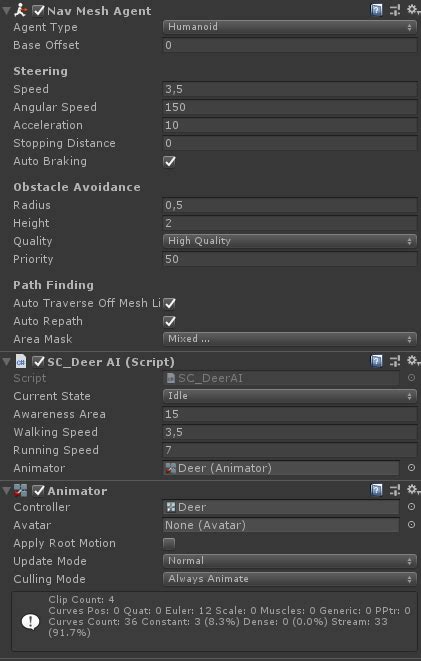Open SC_Deer AI script help icon
The image size is (421, 661).
(x=376, y=361)
